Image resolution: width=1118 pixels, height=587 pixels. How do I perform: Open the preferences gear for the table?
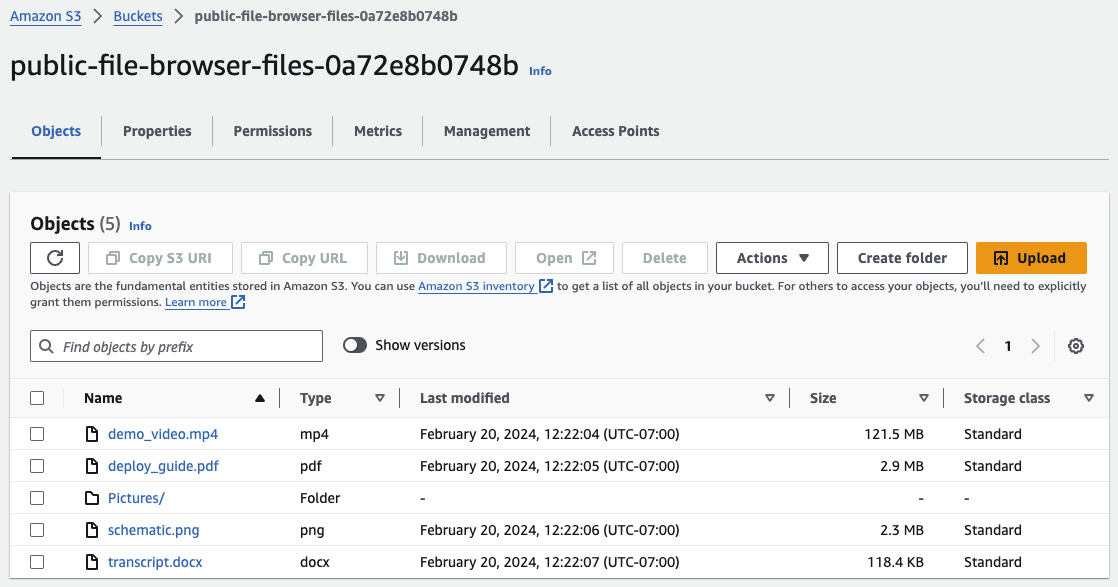pos(1076,345)
